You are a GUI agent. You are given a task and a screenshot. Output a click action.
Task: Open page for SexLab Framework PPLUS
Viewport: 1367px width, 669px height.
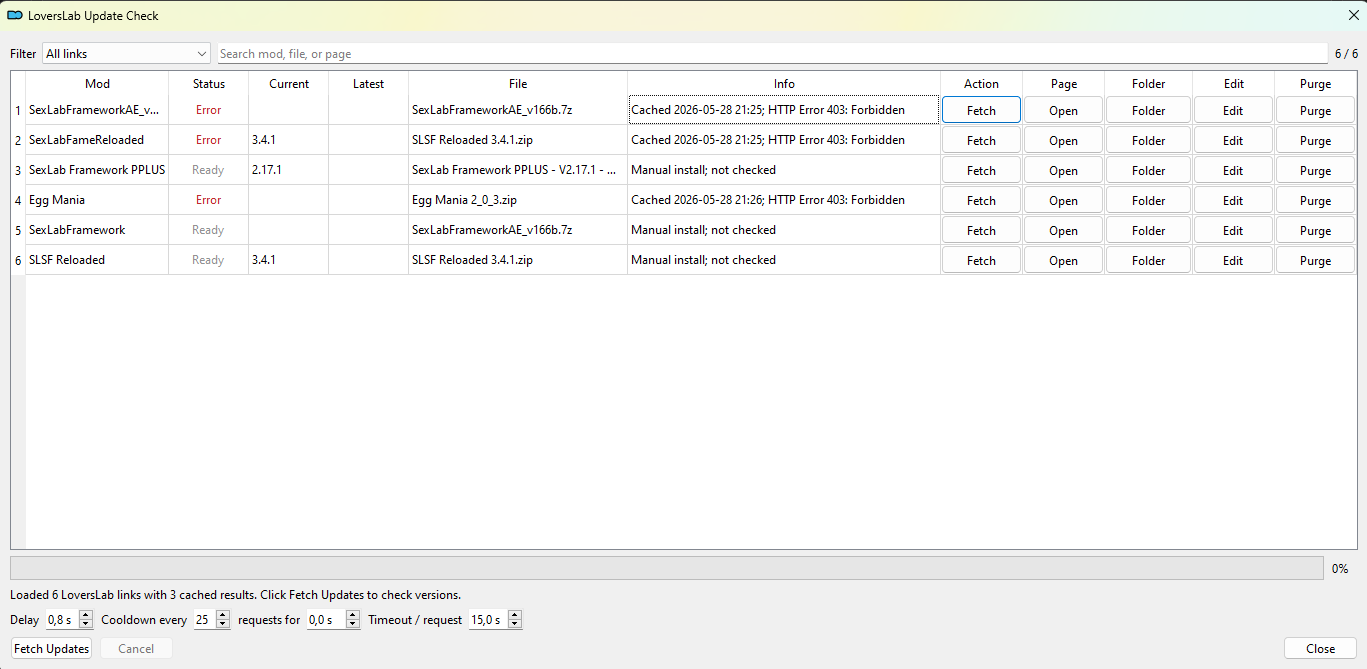[1063, 170]
